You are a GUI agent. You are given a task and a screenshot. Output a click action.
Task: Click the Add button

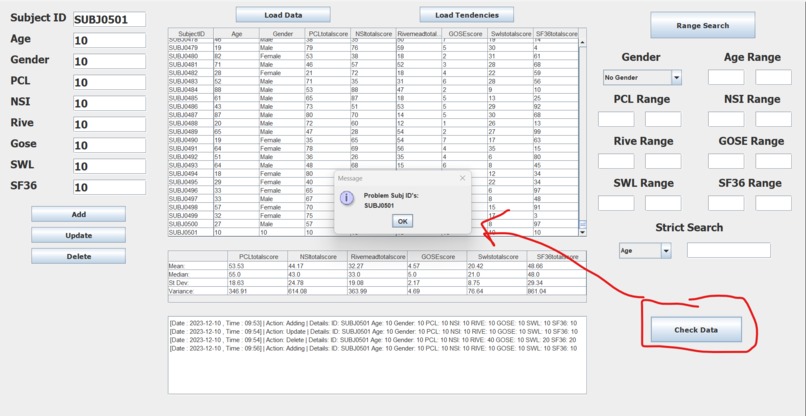79,214
